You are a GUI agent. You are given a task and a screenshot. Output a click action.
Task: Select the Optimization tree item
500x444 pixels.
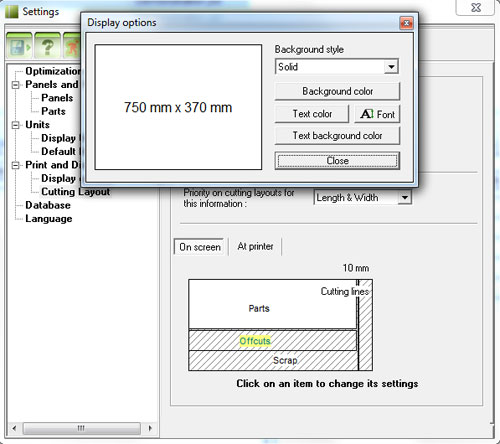point(53,71)
